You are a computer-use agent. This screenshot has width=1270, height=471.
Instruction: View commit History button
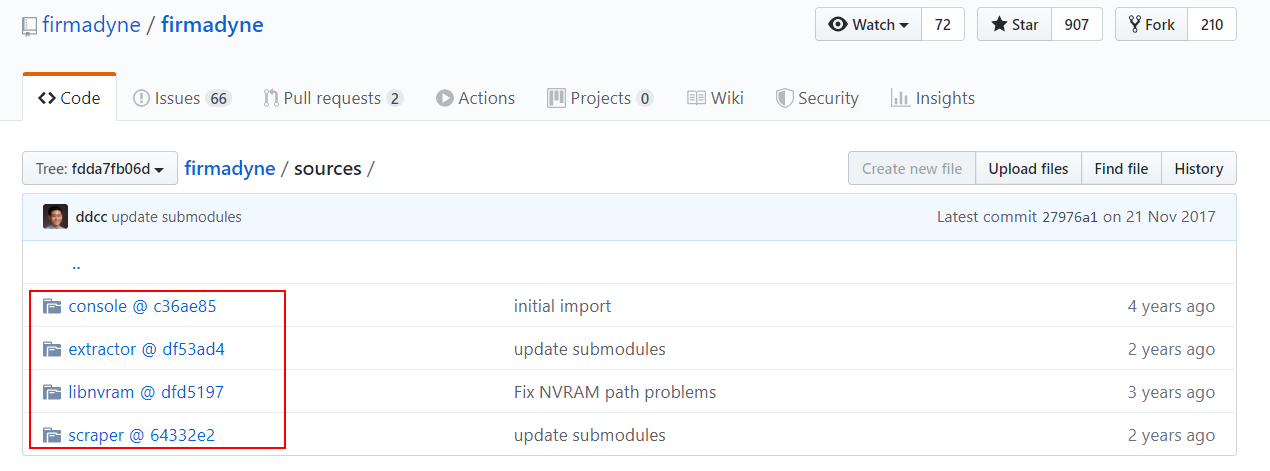1199,169
